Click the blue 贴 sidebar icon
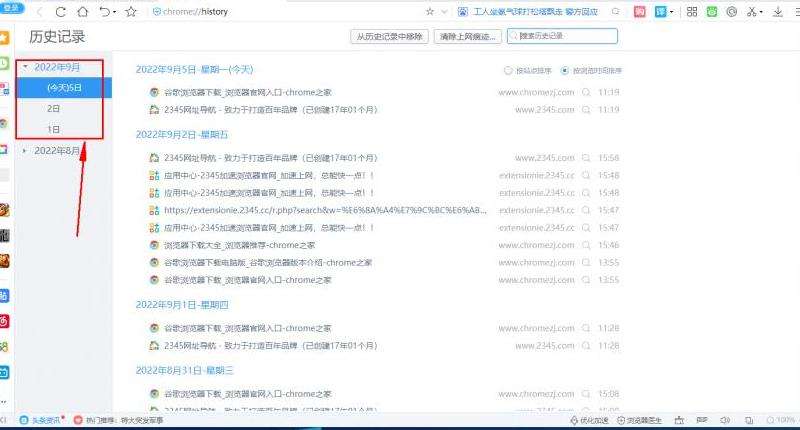Image resolution: width=800 pixels, height=430 pixels. pos(4,295)
